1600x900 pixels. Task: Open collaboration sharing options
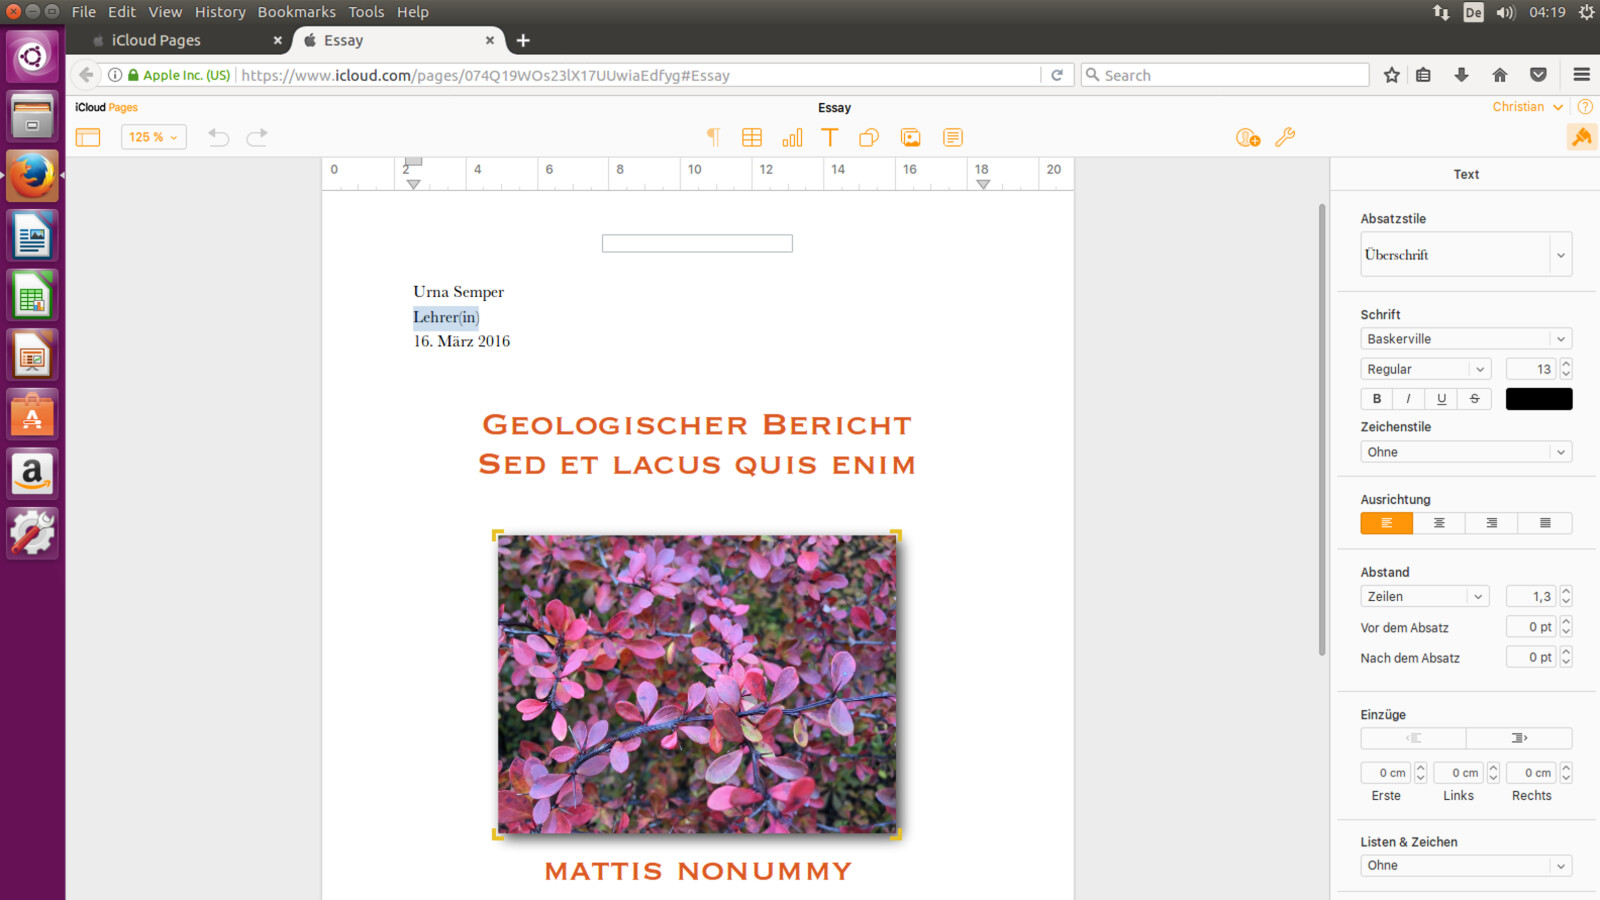point(1246,137)
